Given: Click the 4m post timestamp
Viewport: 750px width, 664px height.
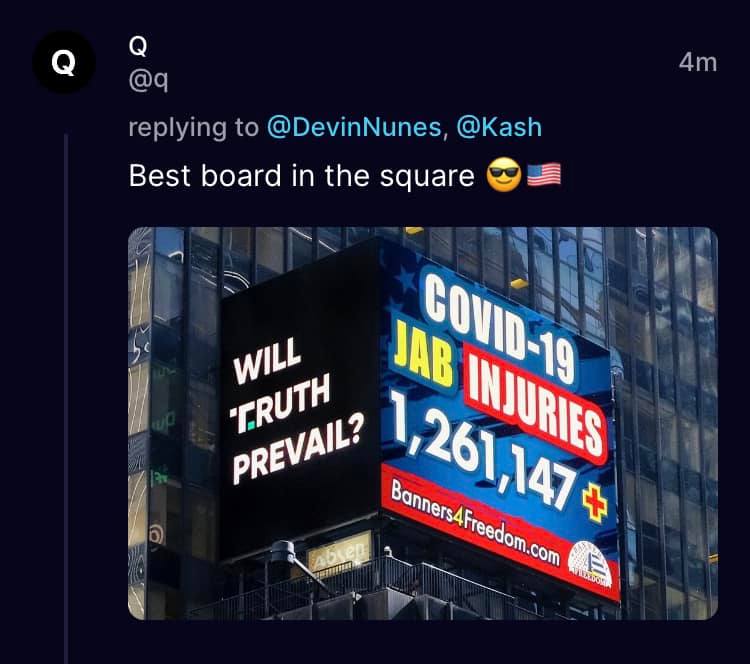Looking at the screenshot, I should point(697,62).
